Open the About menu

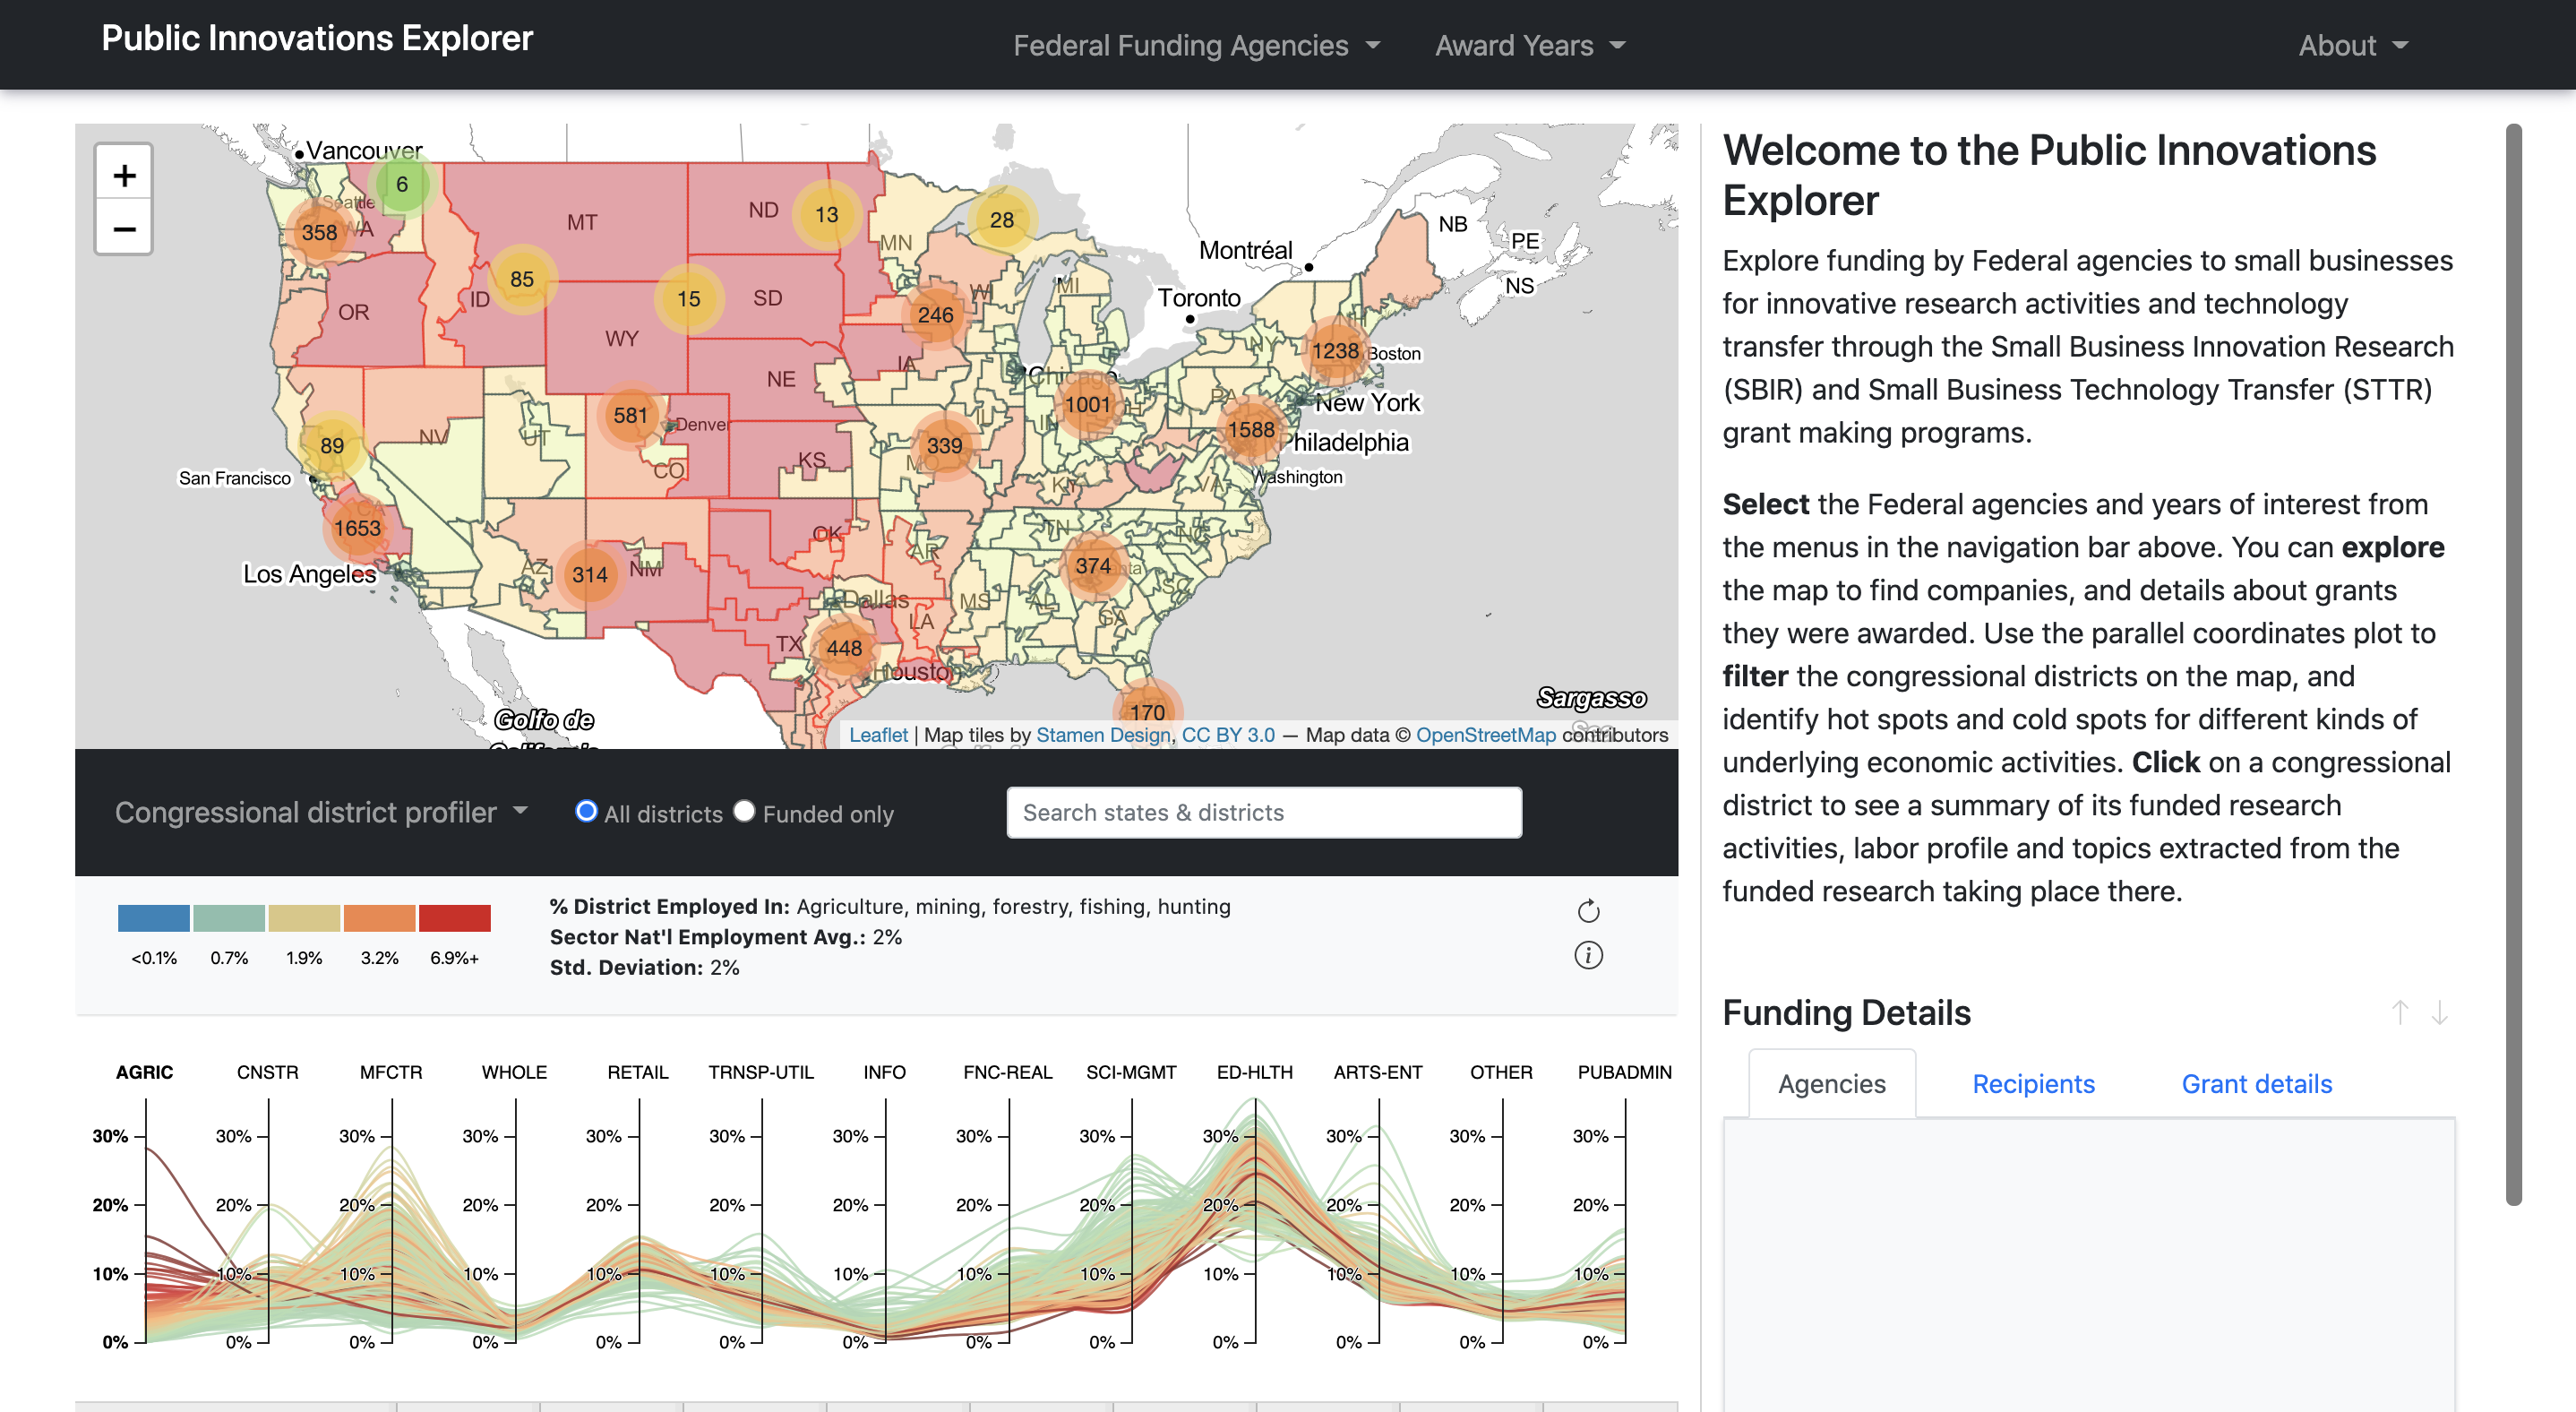tap(2352, 45)
